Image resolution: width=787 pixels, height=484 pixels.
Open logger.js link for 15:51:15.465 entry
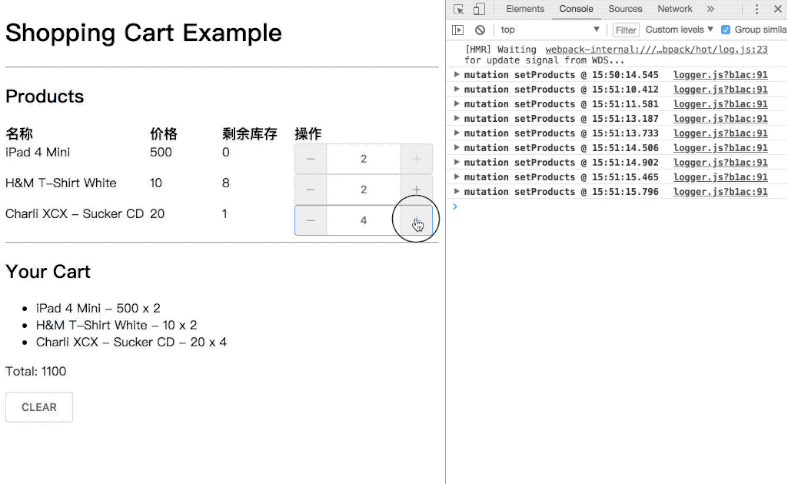[x=720, y=177]
